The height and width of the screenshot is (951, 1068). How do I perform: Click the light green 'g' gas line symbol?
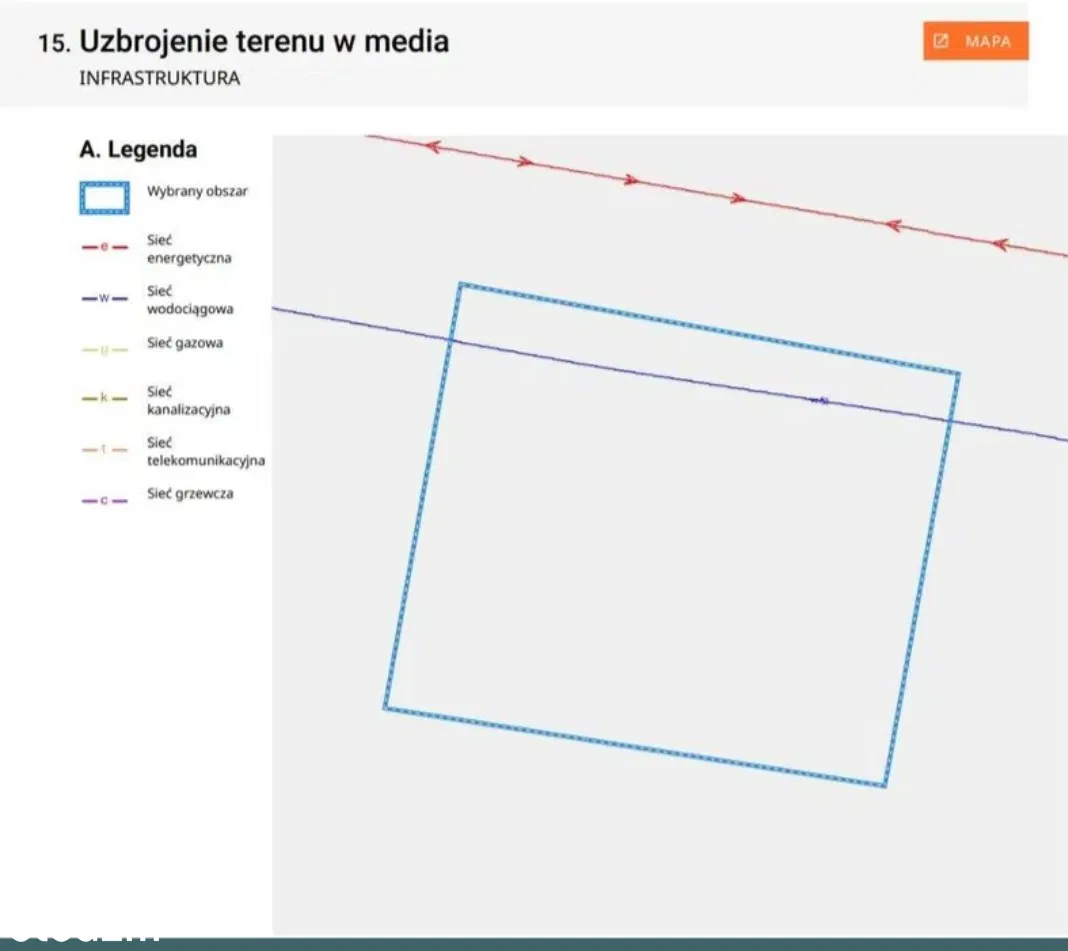click(104, 349)
